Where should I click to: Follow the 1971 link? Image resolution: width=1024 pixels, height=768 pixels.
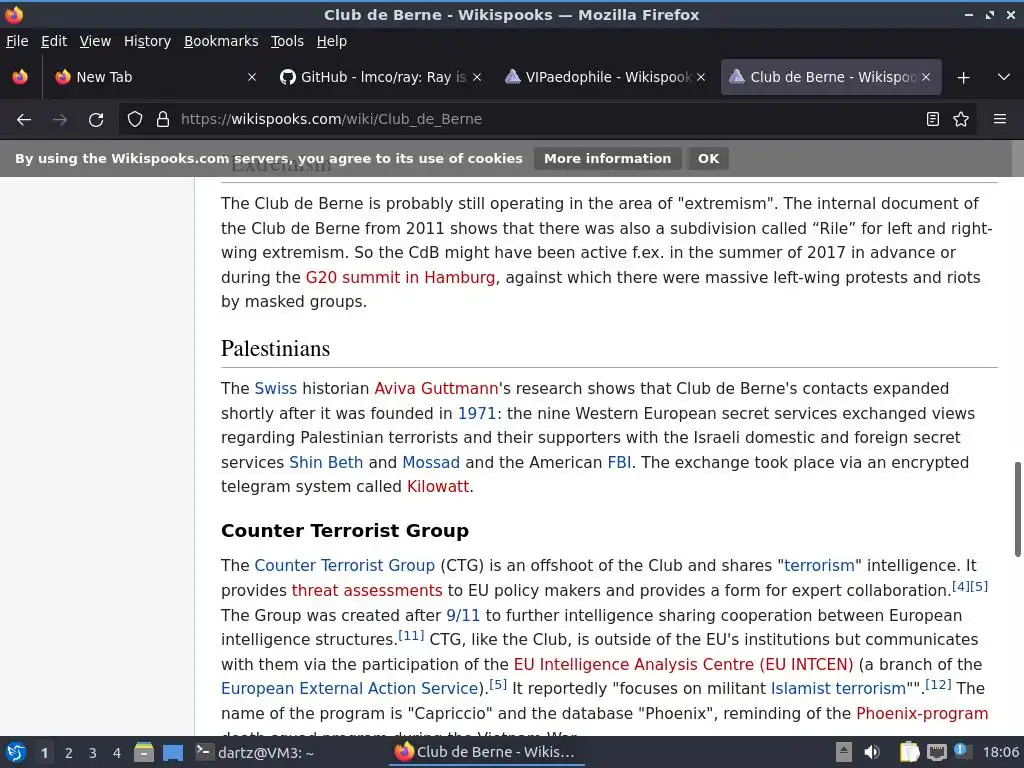(x=477, y=413)
